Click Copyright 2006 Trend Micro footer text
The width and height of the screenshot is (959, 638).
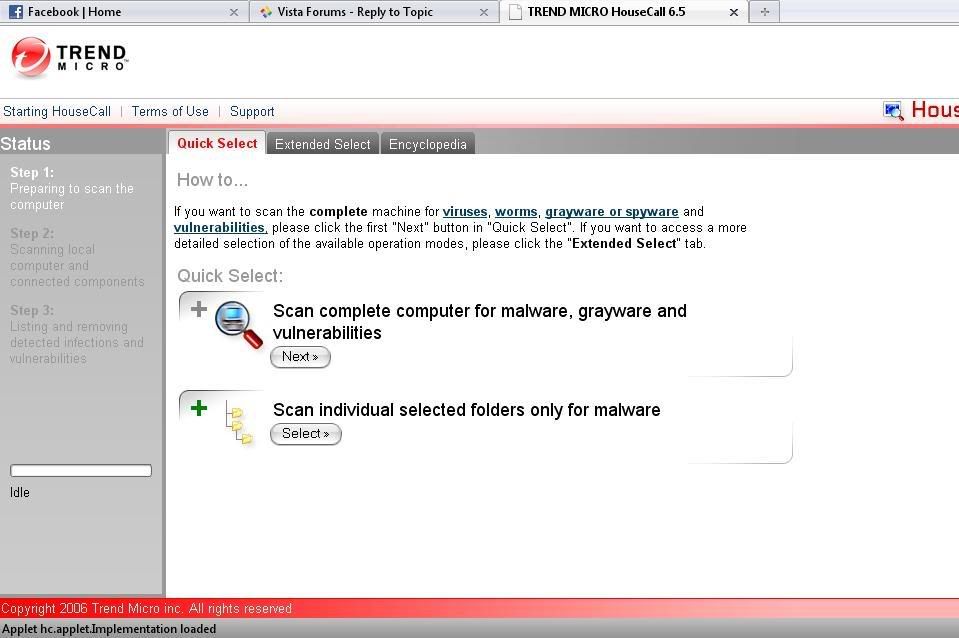(x=146, y=609)
